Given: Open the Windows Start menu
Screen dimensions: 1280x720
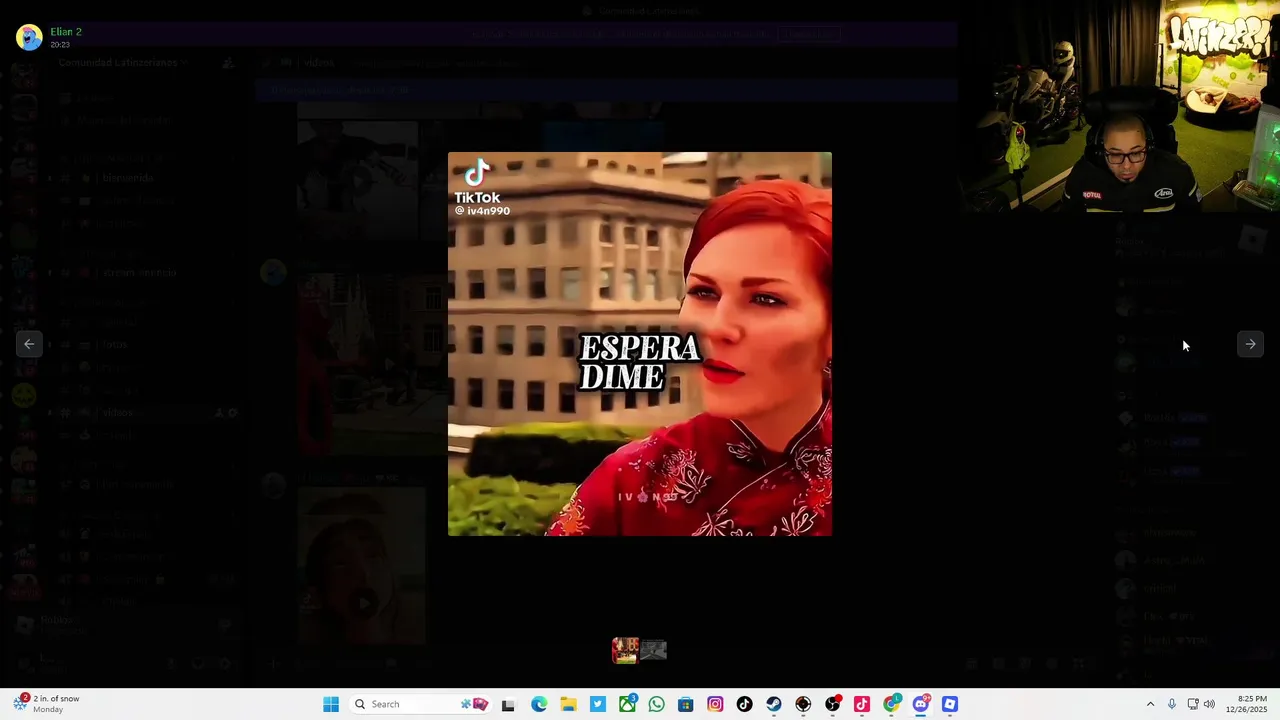Looking at the screenshot, I should 331,704.
